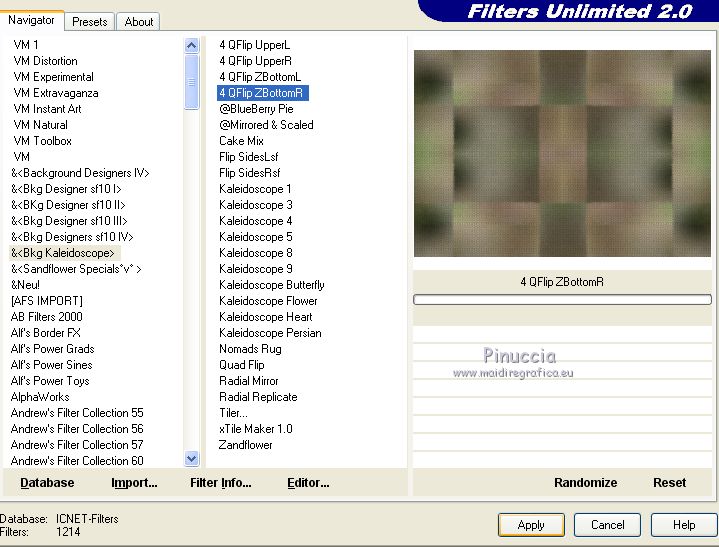This screenshot has width=719, height=547.
Task: Select &<Background Designers IV> category
Action: pos(80,173)
